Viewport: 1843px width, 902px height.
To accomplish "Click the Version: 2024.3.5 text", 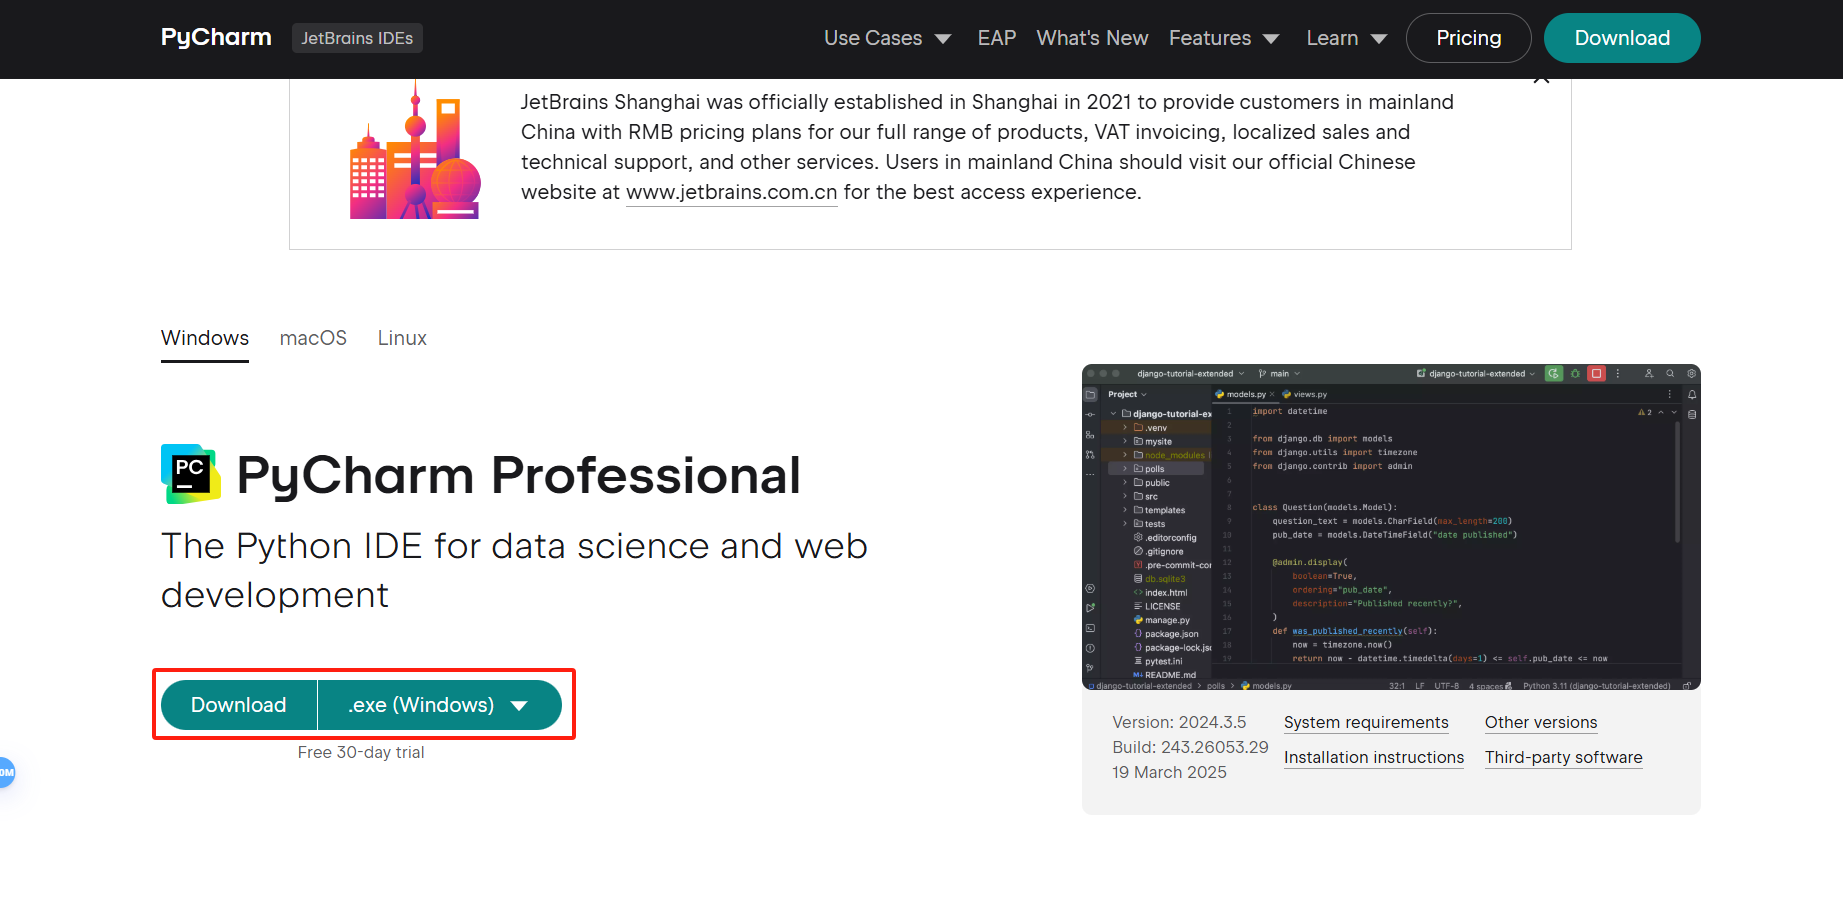I will pyautogui.click(x=1179, y=722).
